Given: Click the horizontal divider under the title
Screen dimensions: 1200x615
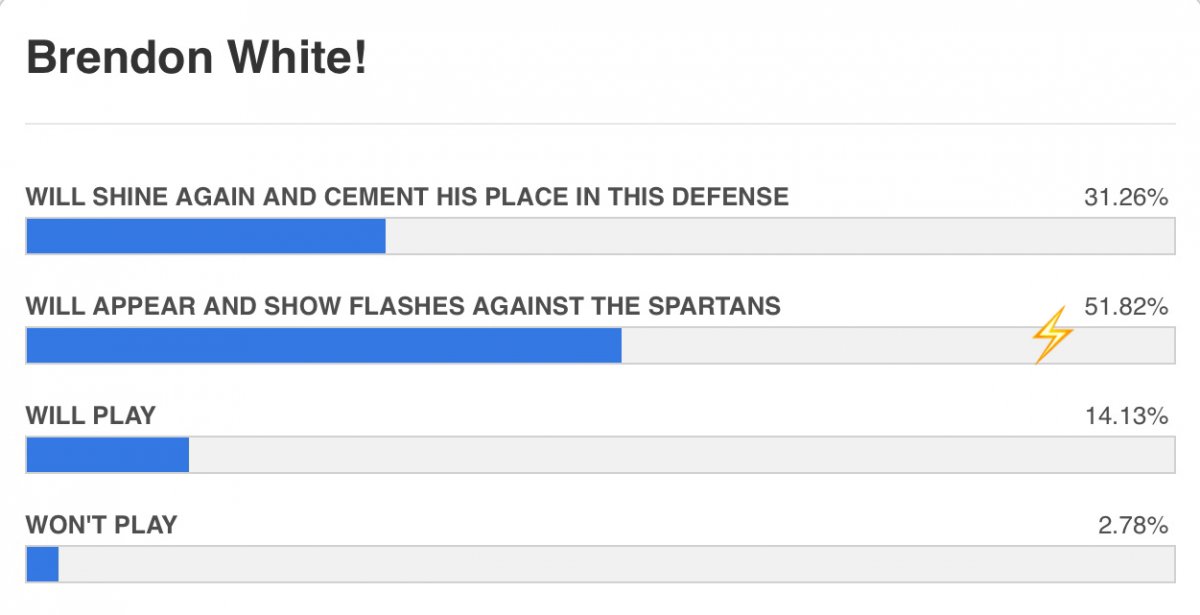Looking at the screenshot, I should (600, 124).
